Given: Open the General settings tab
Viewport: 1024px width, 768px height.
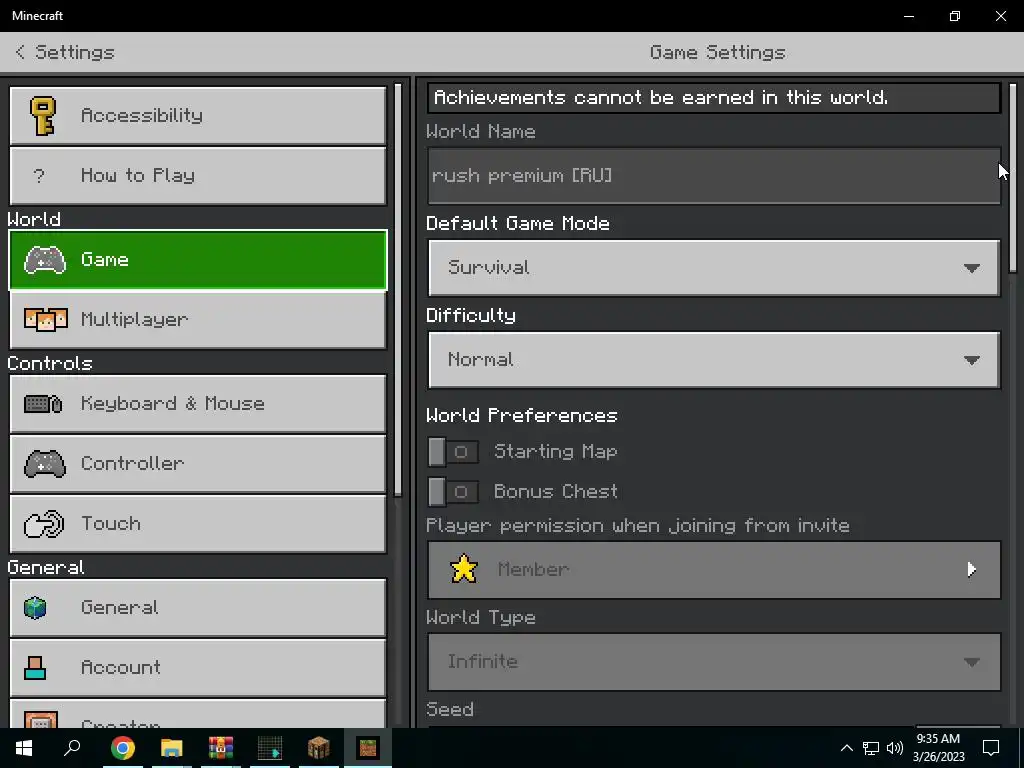Looking at the screenshot, I should 198,608.
